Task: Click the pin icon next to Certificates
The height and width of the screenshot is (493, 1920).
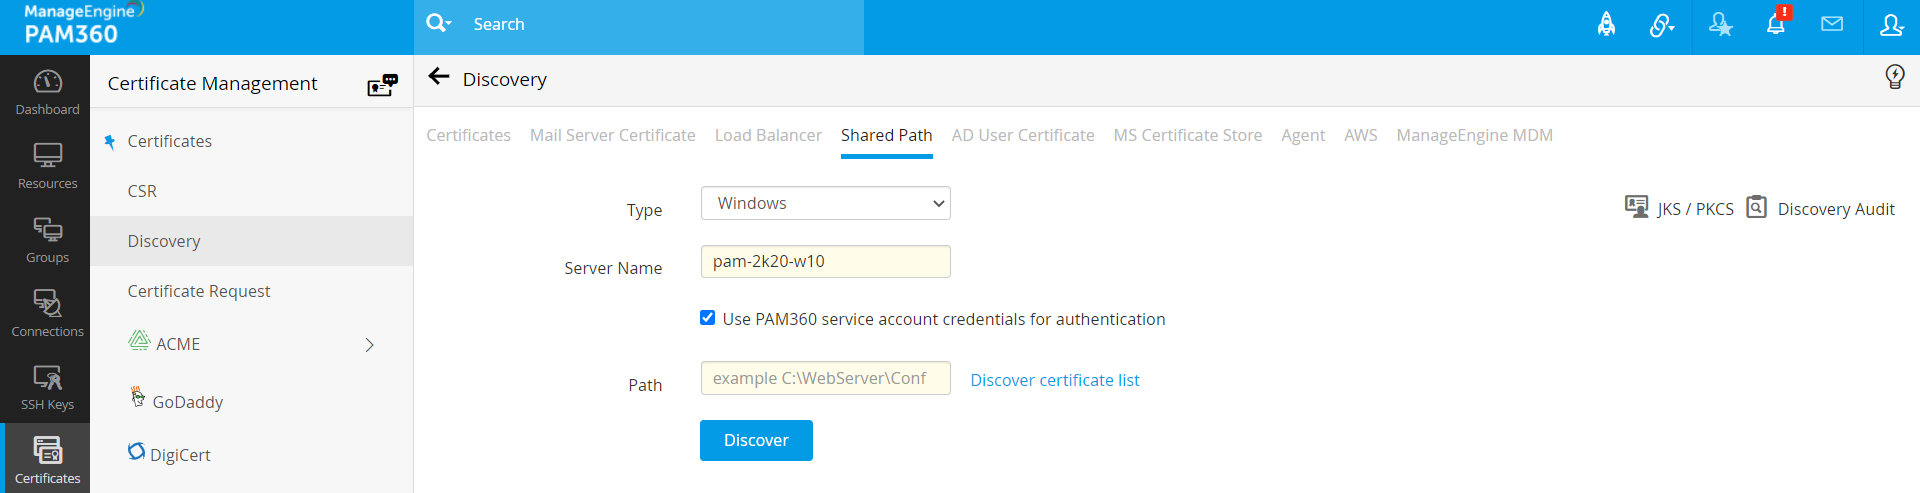Action: pyautogui.click(x=110, y=142)
